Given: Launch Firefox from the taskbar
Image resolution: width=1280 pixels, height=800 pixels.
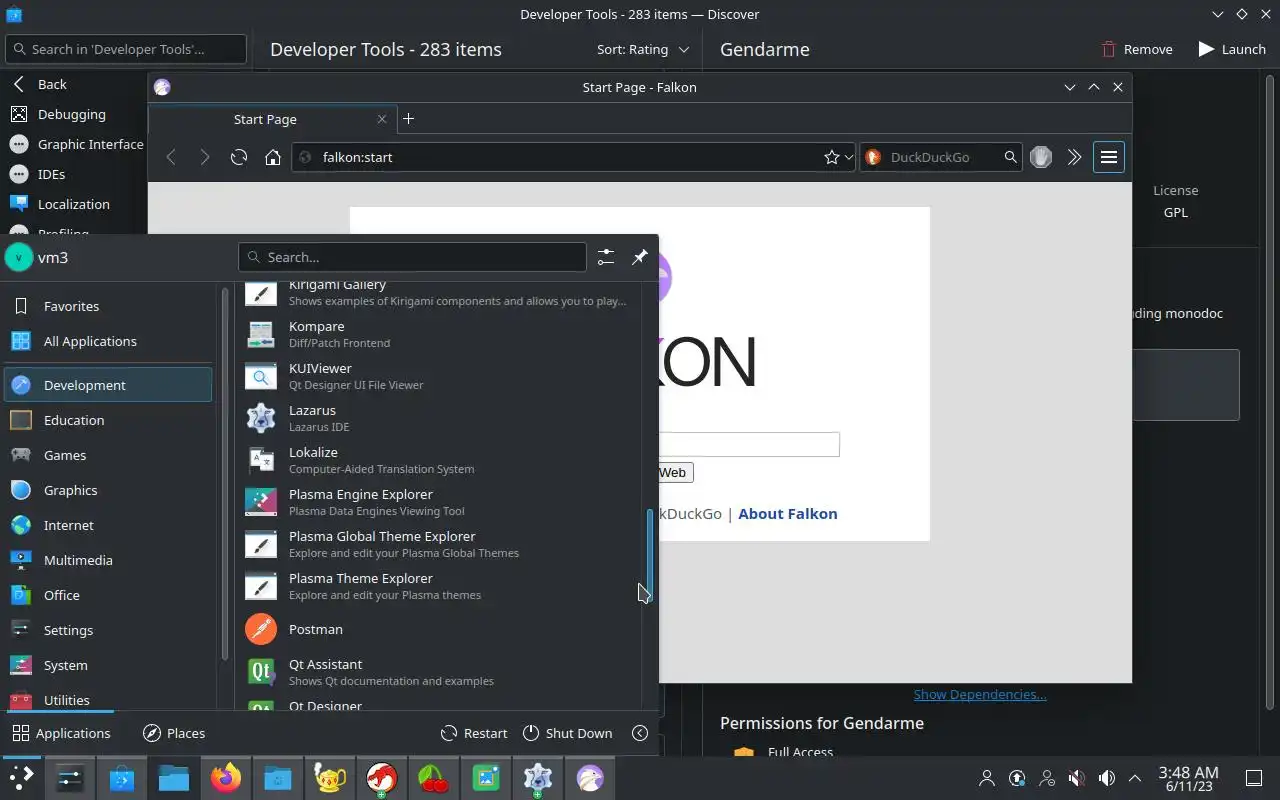Looking at the screenshot, I should pyautogui.click(x=226, y=778).
